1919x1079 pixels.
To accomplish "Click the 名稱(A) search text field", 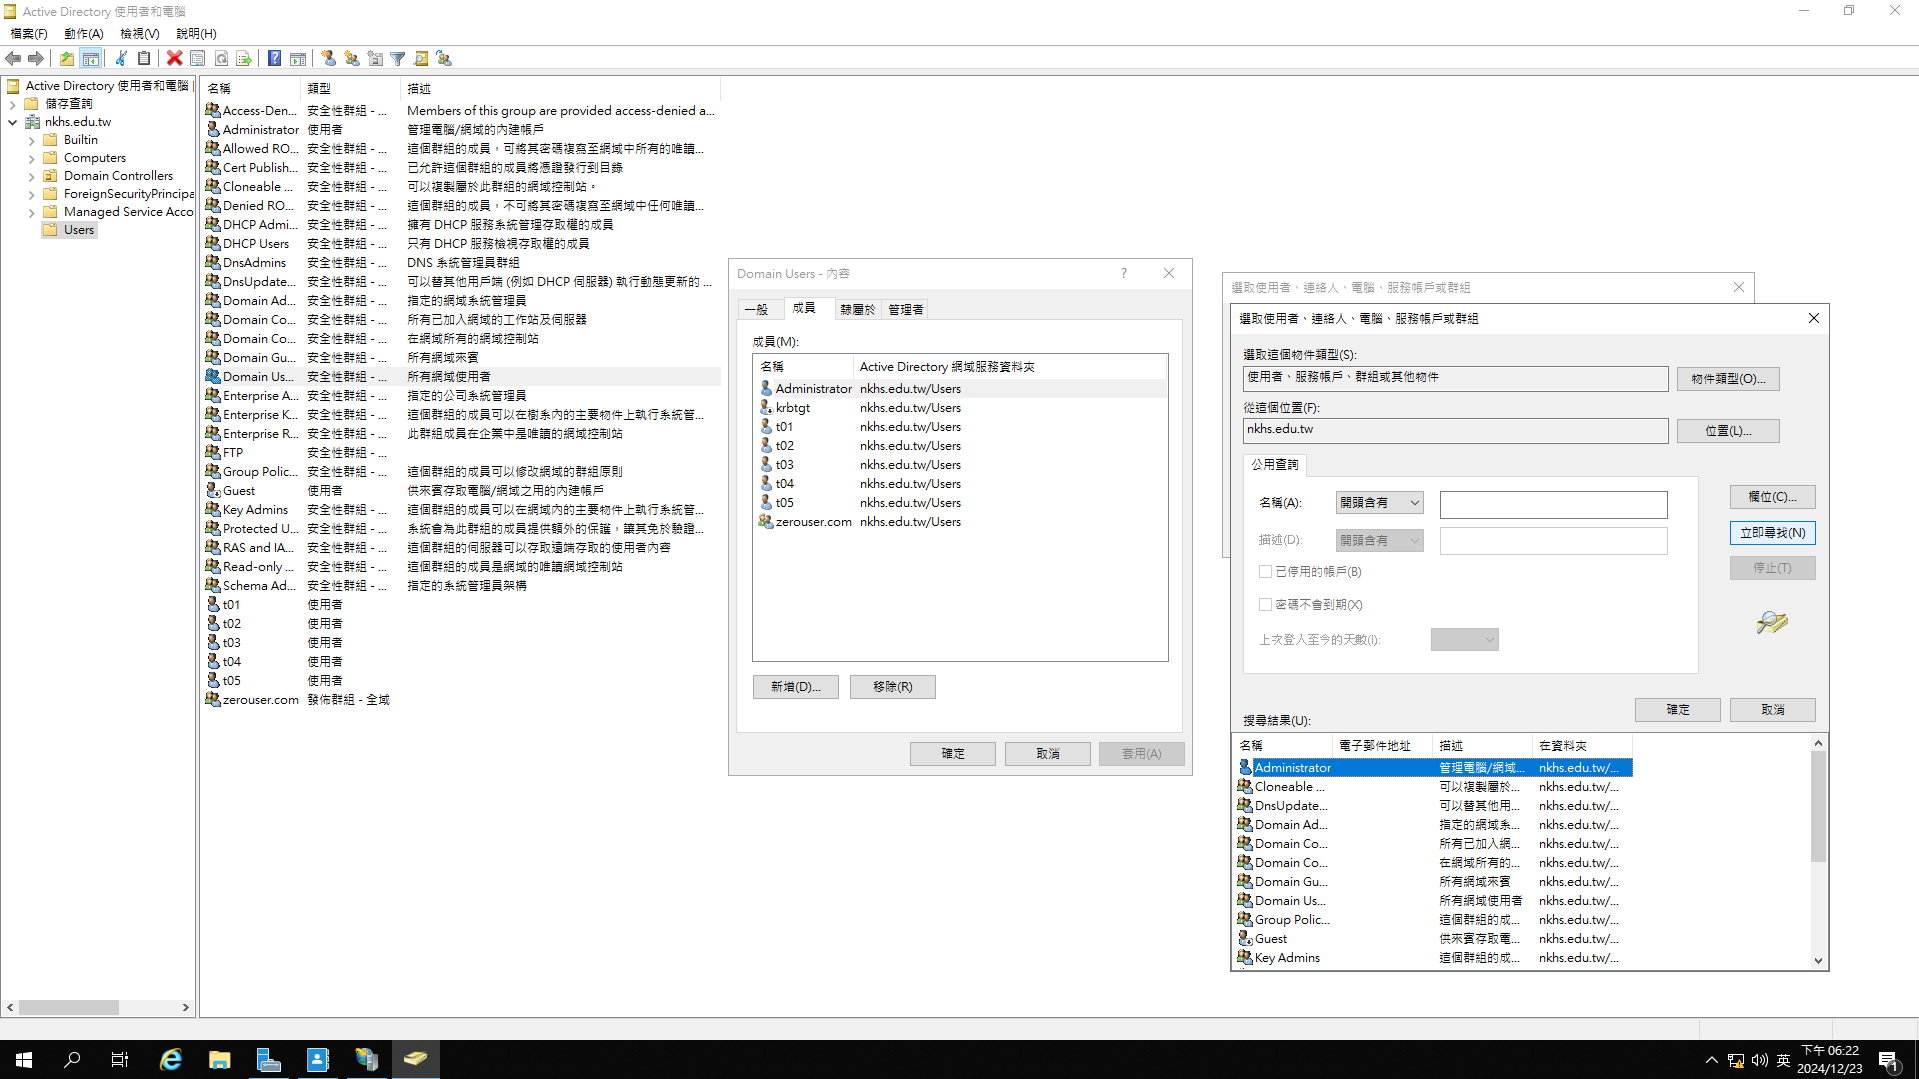I will [1553, 504].
